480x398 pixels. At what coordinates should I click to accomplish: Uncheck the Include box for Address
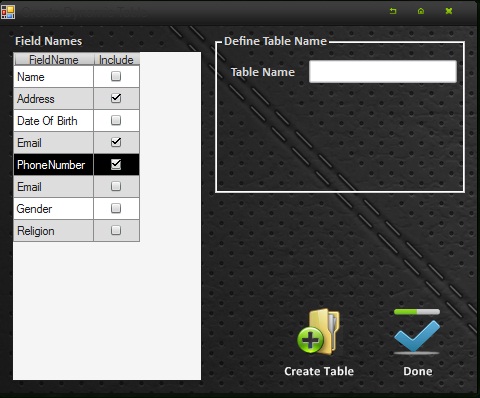pos(116,98)
